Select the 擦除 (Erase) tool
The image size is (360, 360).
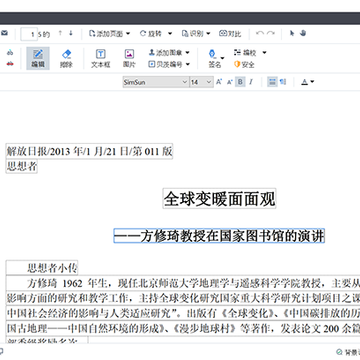[x=66, y=58]
